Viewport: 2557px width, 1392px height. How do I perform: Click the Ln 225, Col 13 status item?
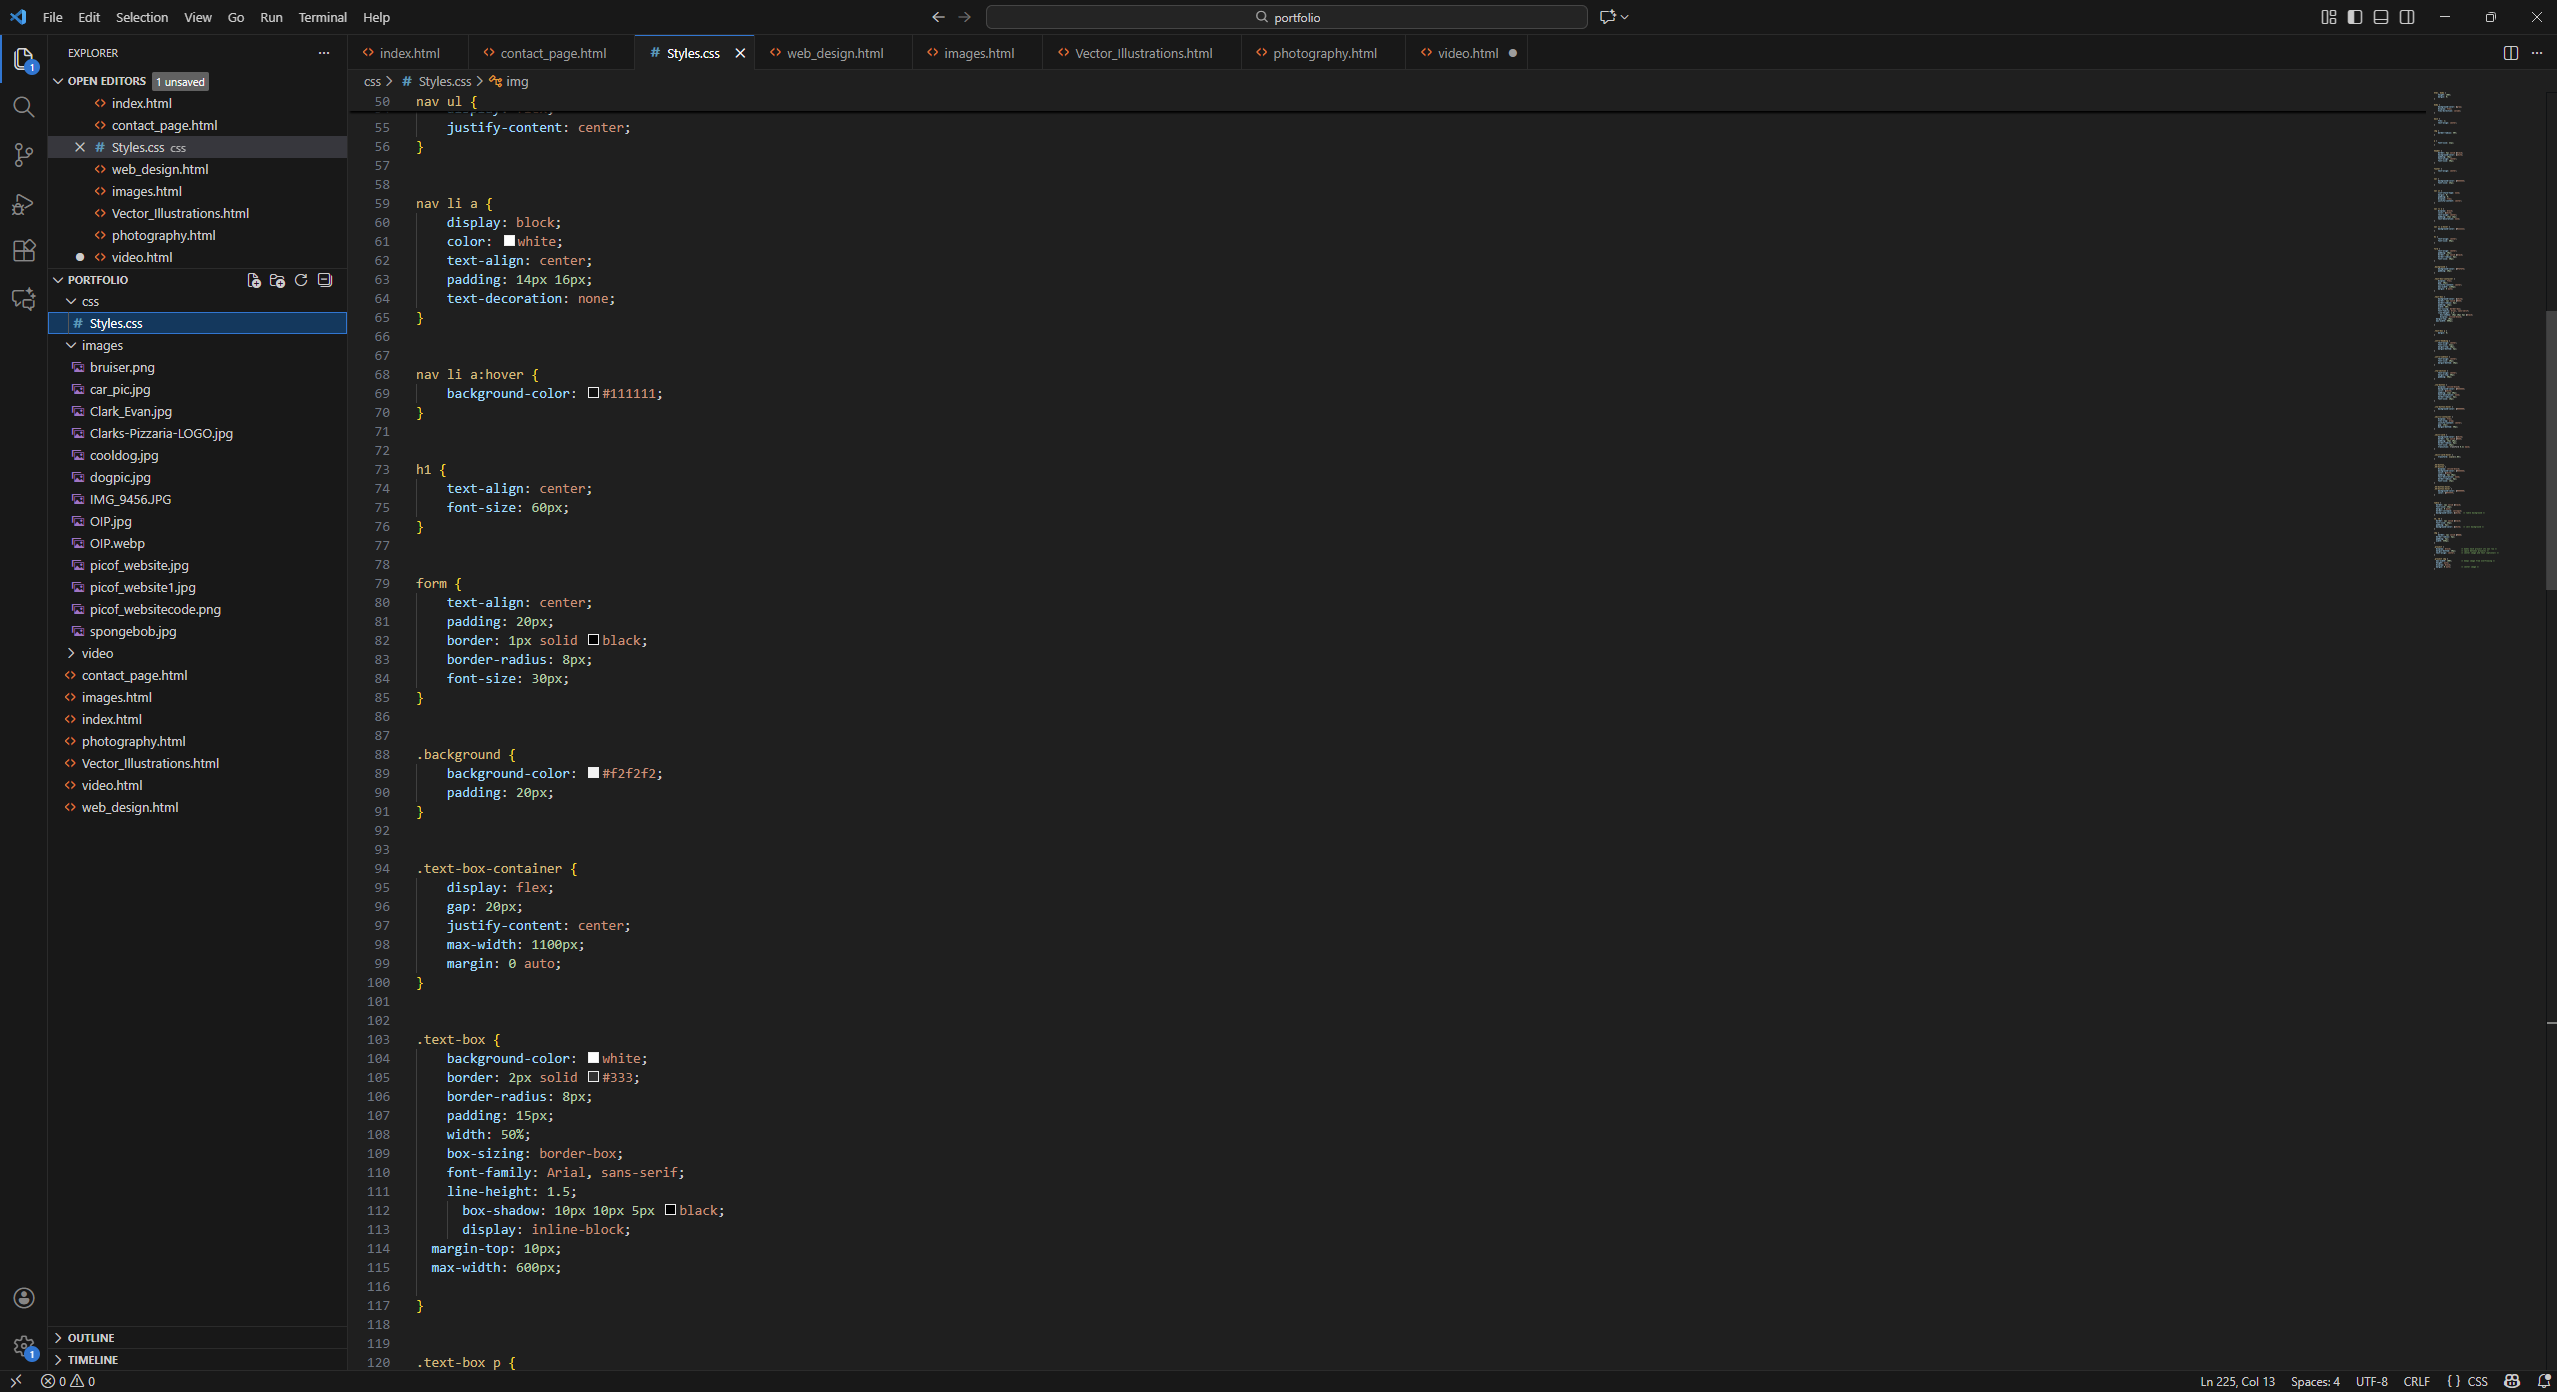pos(2237,1381)
